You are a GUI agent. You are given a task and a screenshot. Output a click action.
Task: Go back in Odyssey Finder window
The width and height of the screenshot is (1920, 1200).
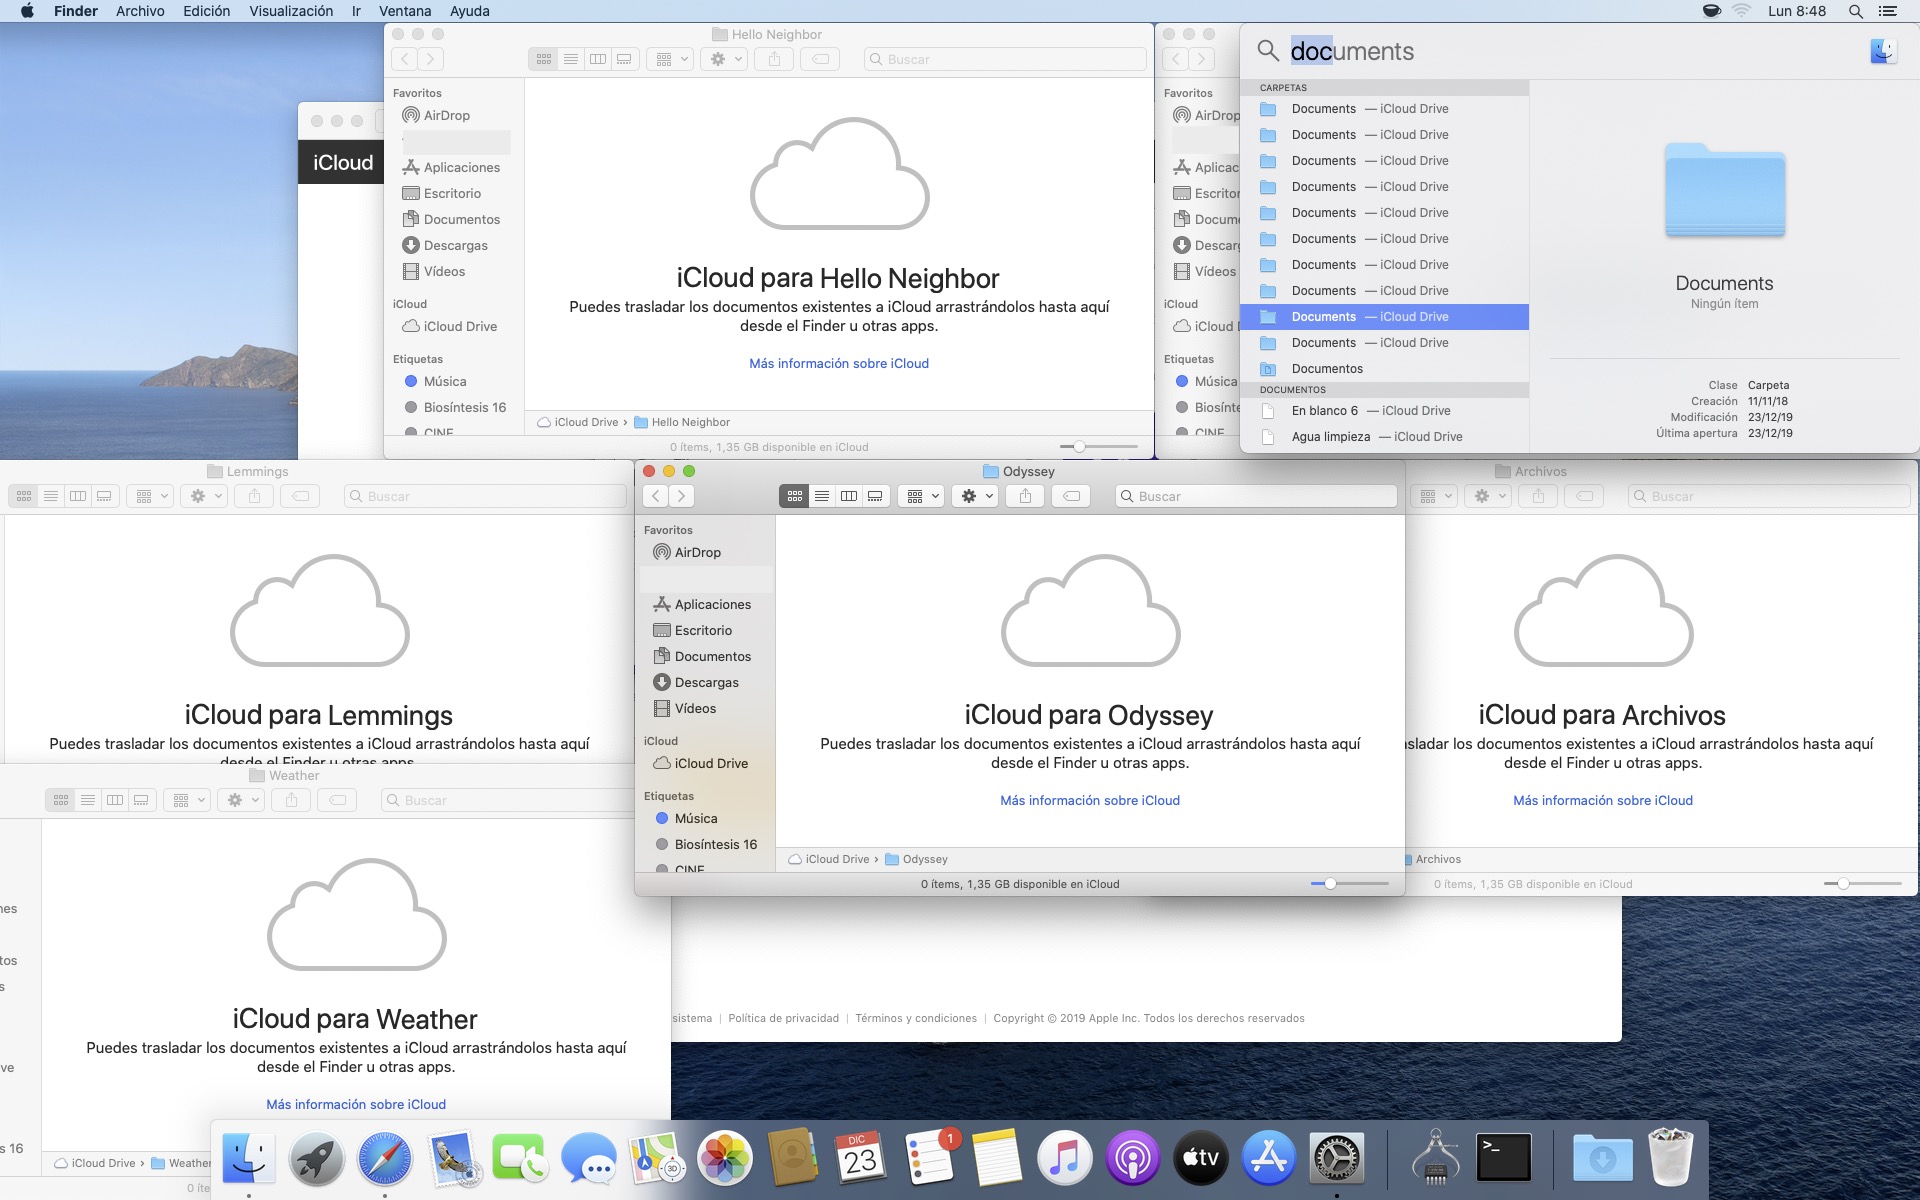point(656,496)
